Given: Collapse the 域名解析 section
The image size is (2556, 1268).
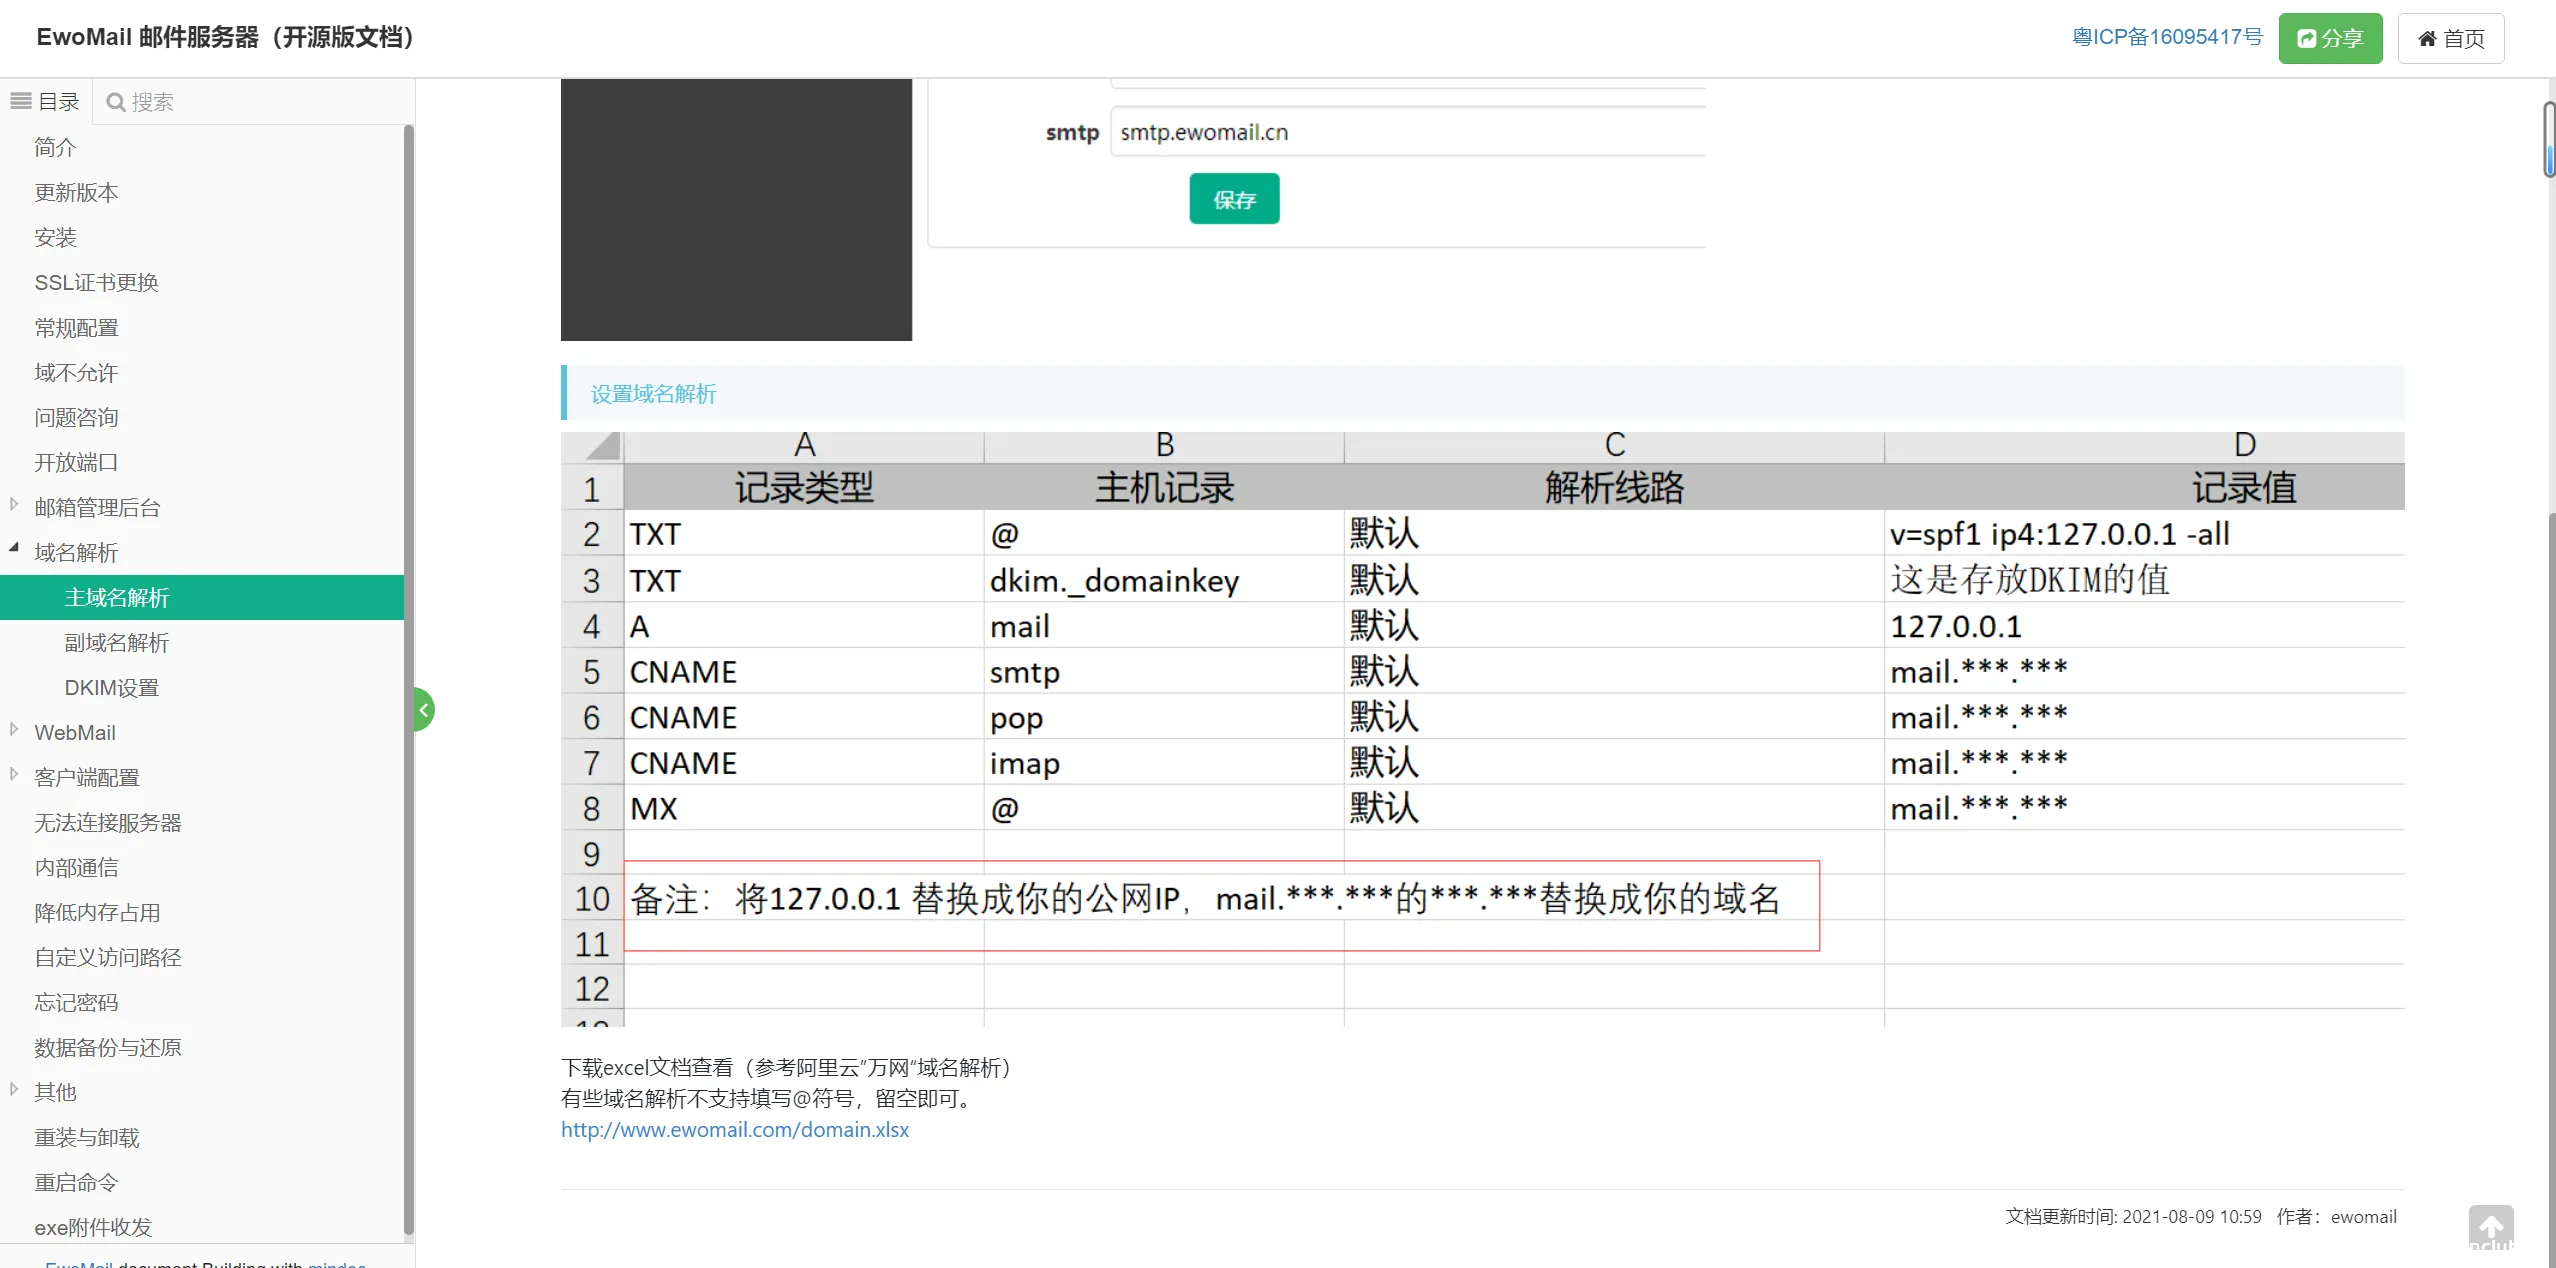Looking at the screenshot, I should click(x=13, y=547).
